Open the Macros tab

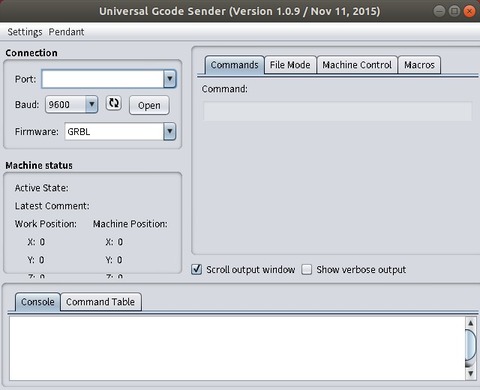click(x=419, y=65)
